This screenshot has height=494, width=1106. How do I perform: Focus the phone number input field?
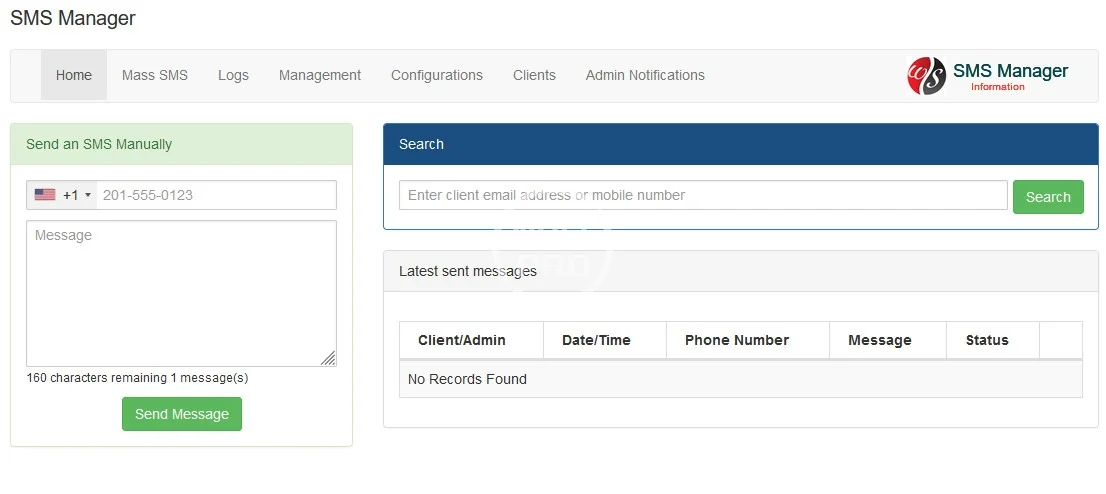pyautogui.click(x=216, y=195)
